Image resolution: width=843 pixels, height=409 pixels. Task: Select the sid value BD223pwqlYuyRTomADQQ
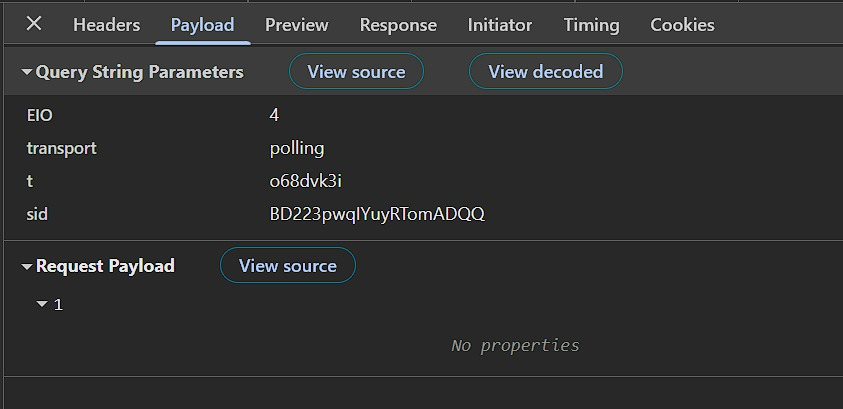(377, 214)
